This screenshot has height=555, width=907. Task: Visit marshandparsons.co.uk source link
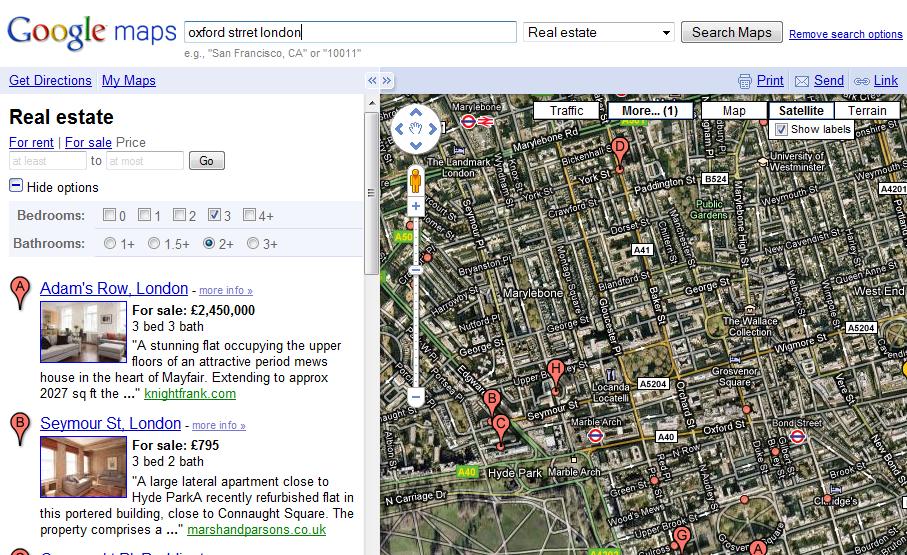[257, 530]
